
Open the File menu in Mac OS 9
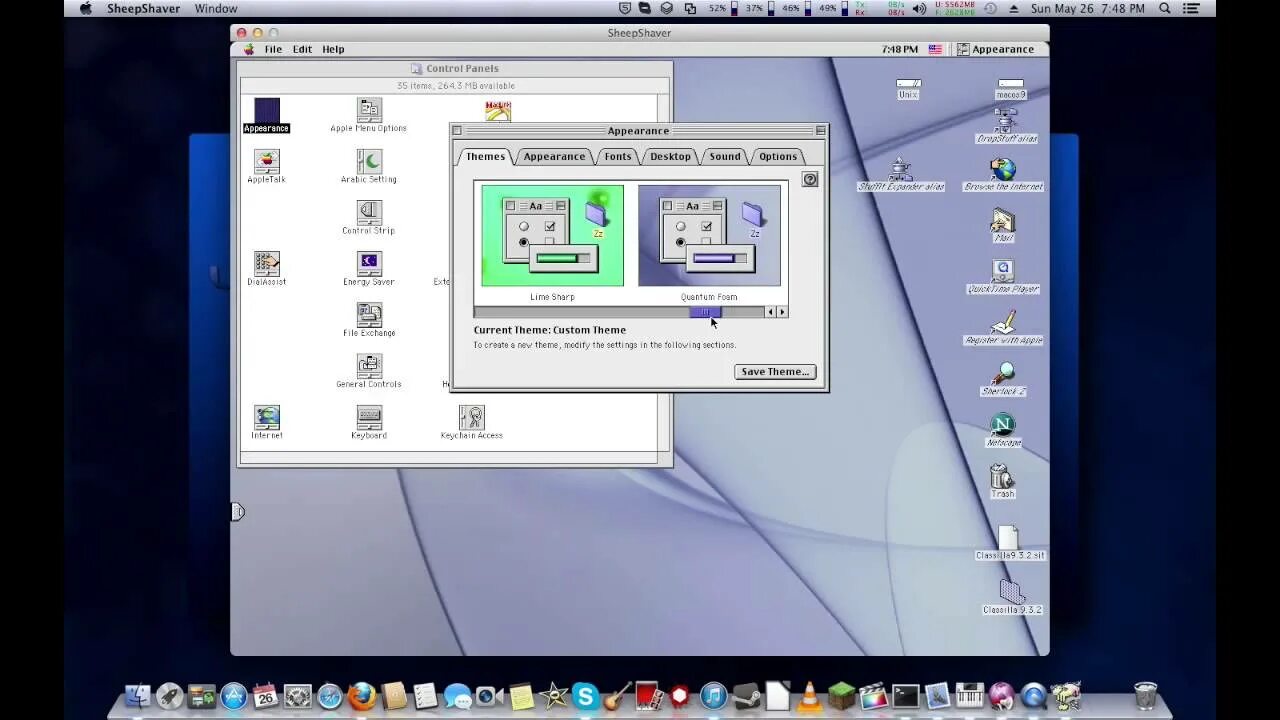tap(273, 49)
